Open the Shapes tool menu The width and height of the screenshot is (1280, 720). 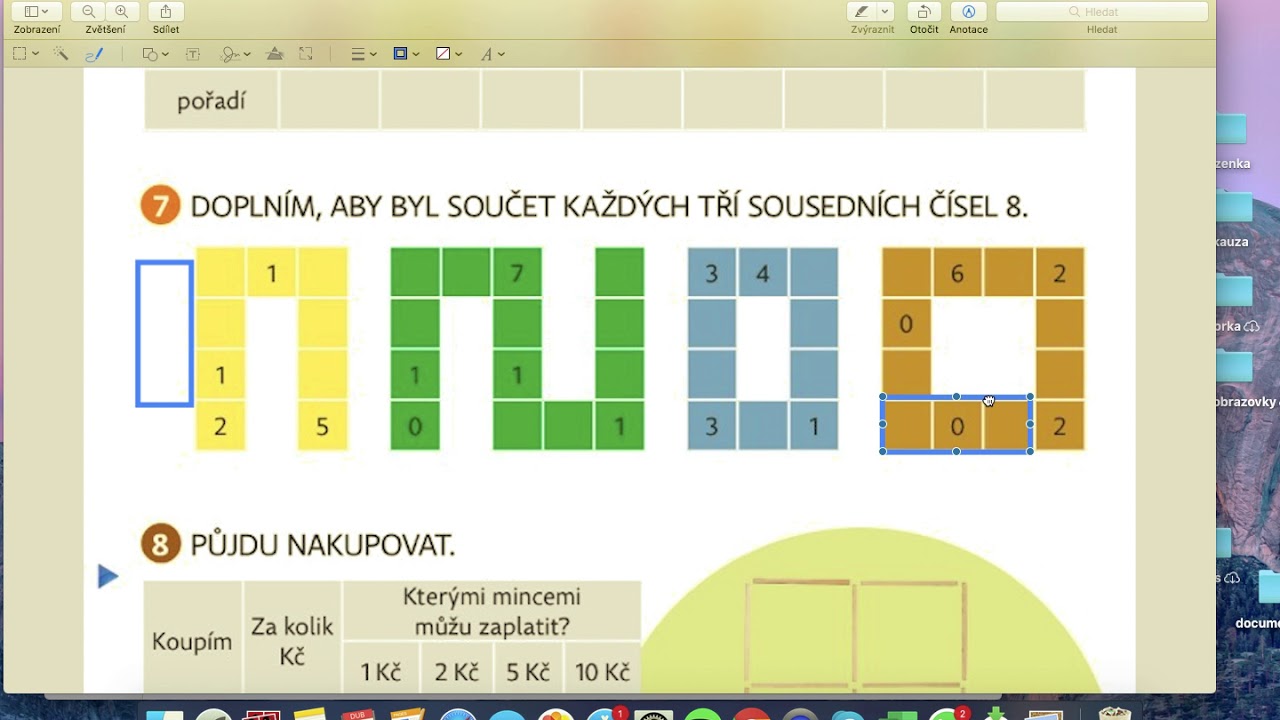point(150,54)
